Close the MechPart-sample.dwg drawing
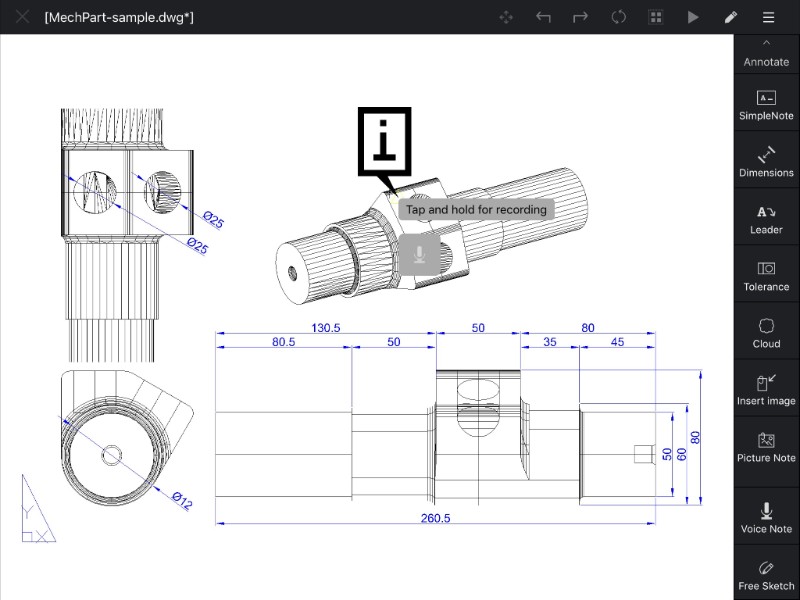Screen dimensions: 800x600 tap(22, 17)
